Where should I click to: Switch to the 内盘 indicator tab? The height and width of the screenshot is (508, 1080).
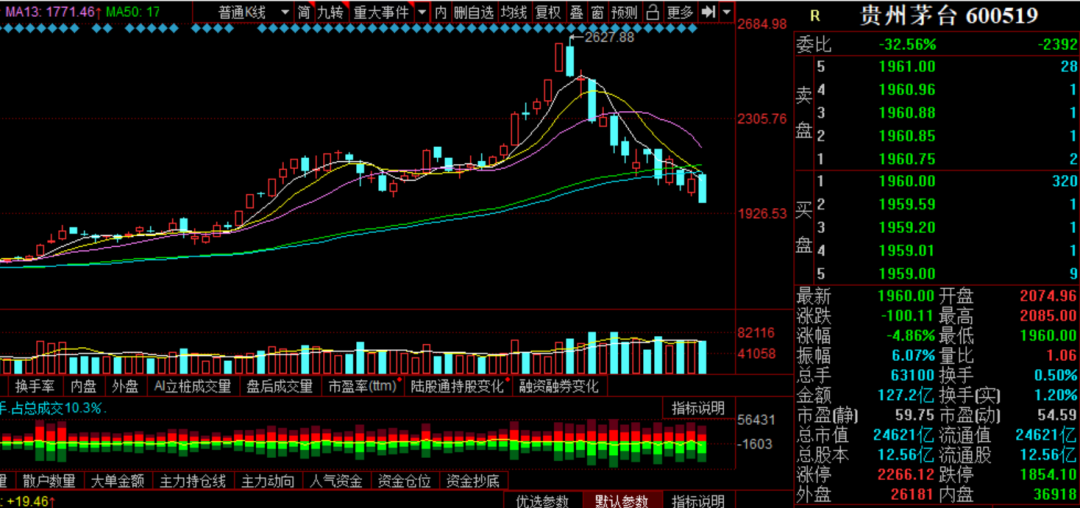(x=85, y=386)
